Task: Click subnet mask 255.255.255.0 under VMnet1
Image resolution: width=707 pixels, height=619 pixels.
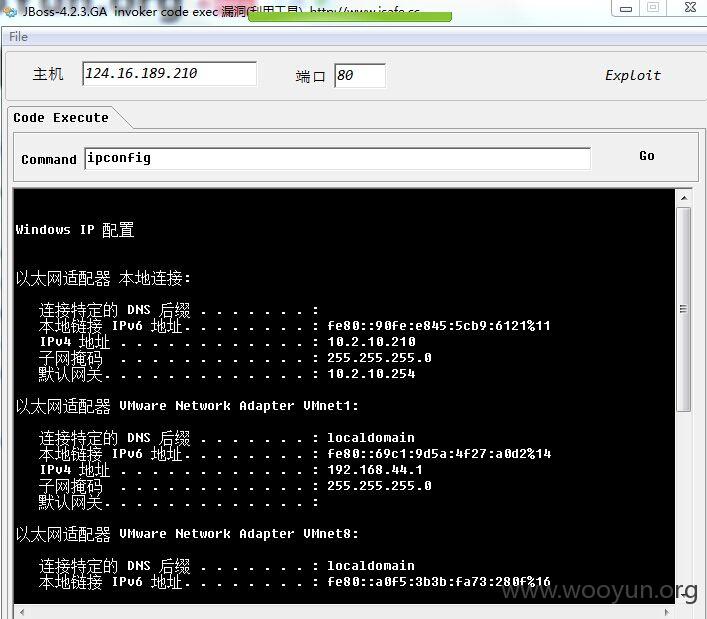Action: tap(379, 486)
